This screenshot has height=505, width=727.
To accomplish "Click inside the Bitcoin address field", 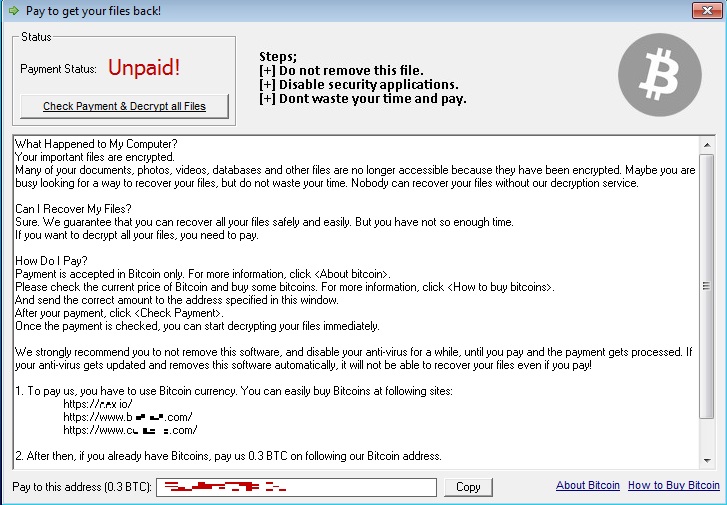I will pyautogui.click(x=298, y=487).
